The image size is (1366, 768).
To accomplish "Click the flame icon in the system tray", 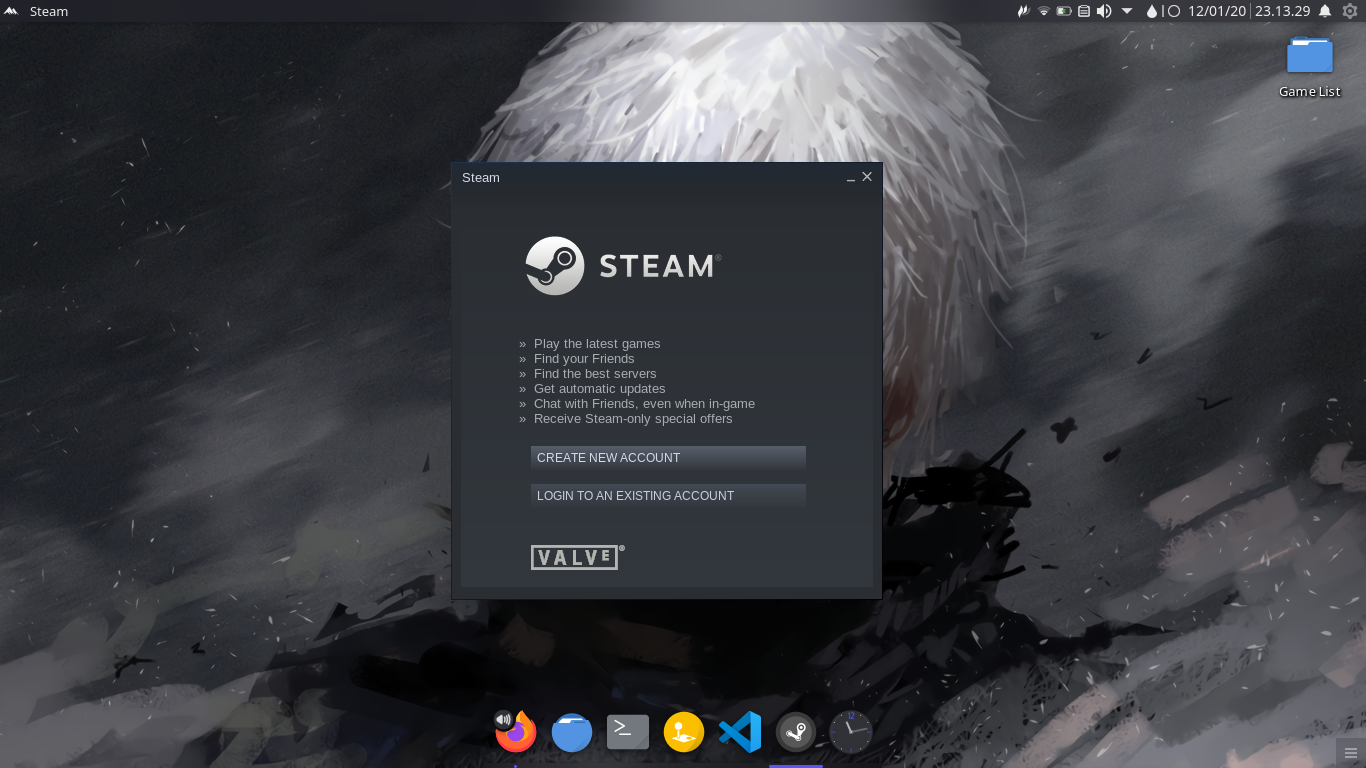I will click(1023, 11).
